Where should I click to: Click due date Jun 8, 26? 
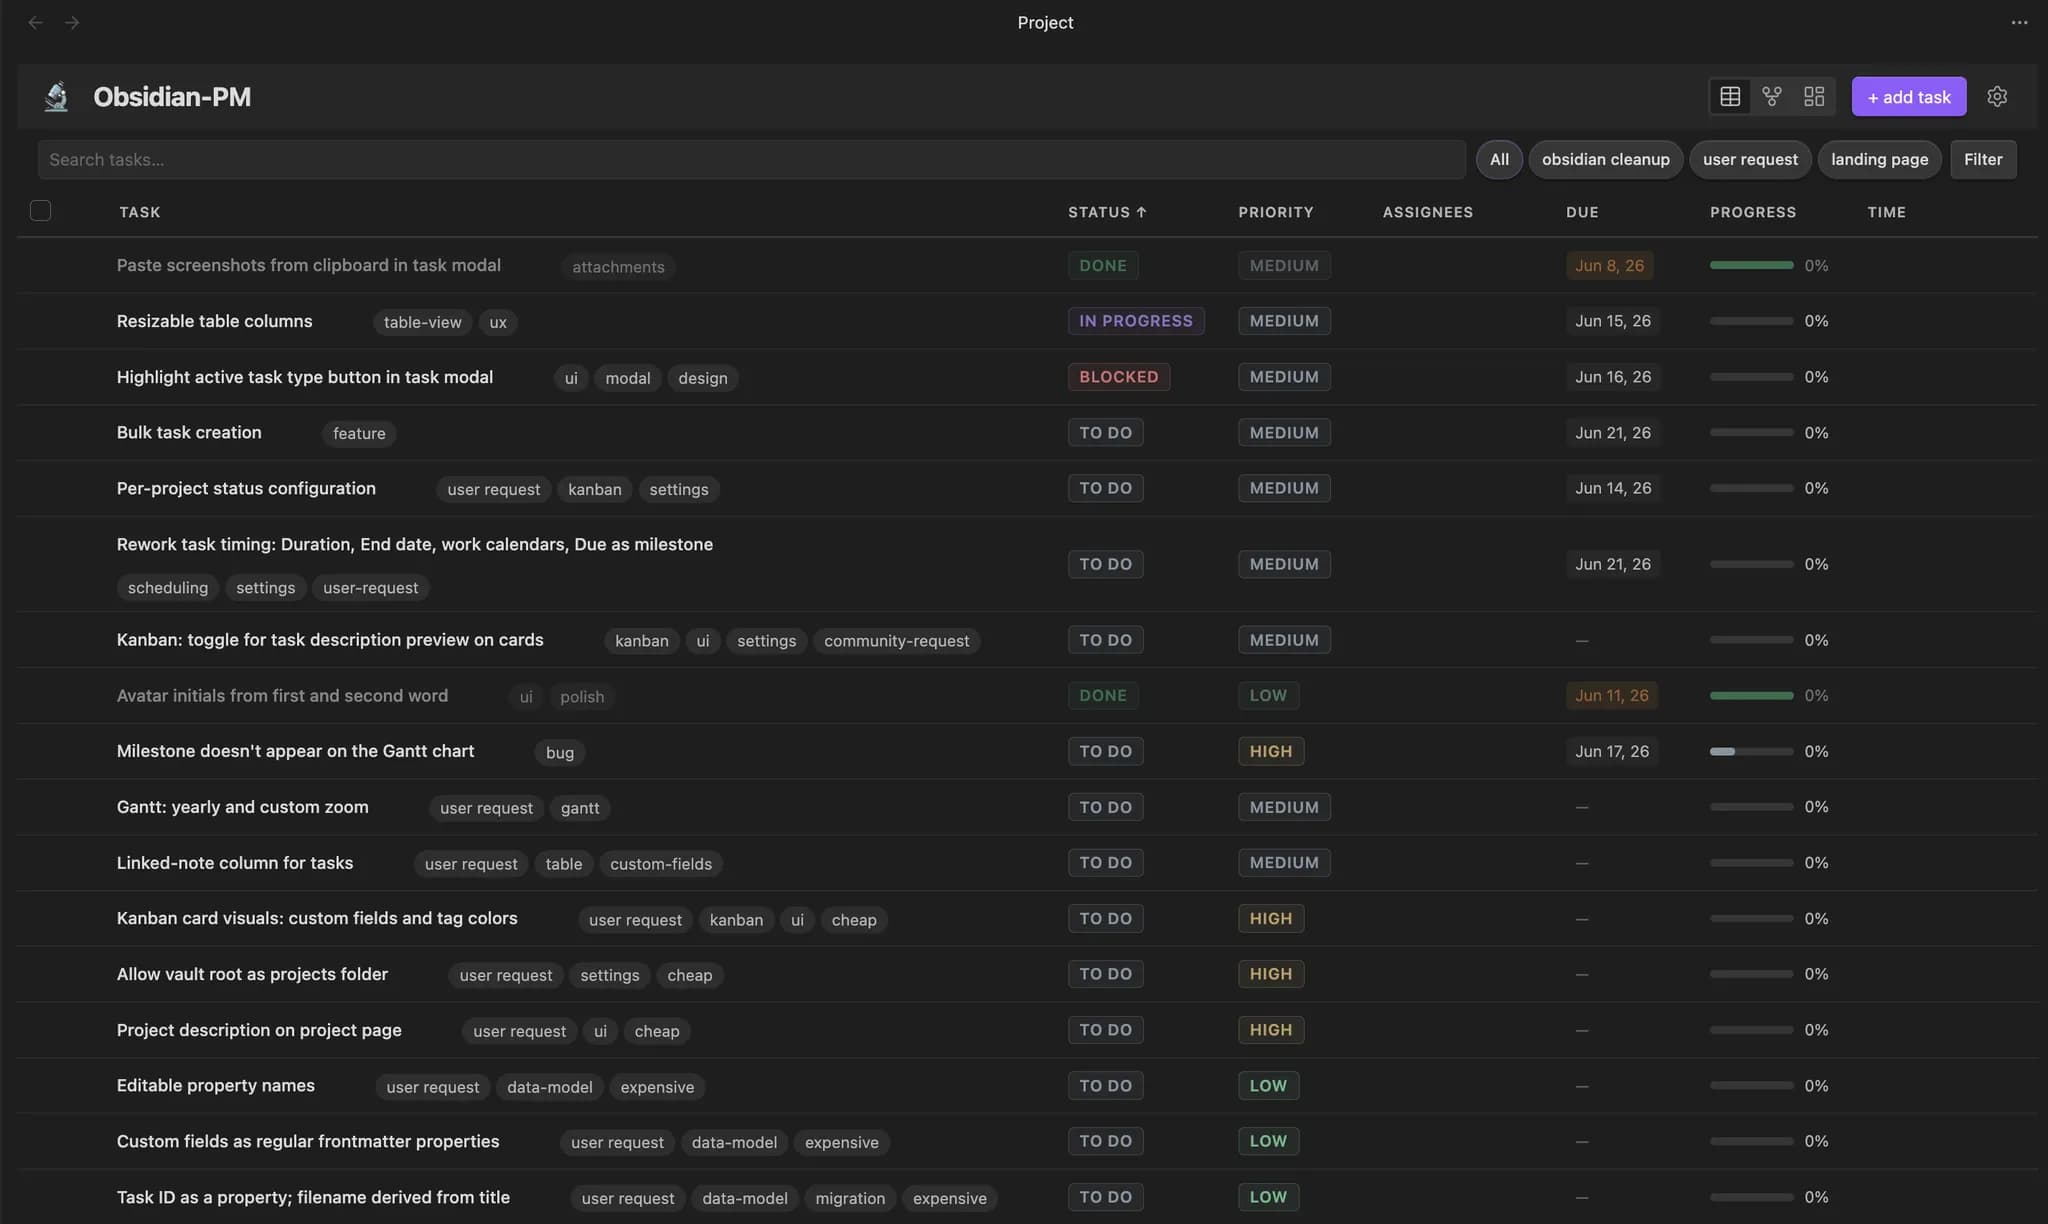(1609, 265)
